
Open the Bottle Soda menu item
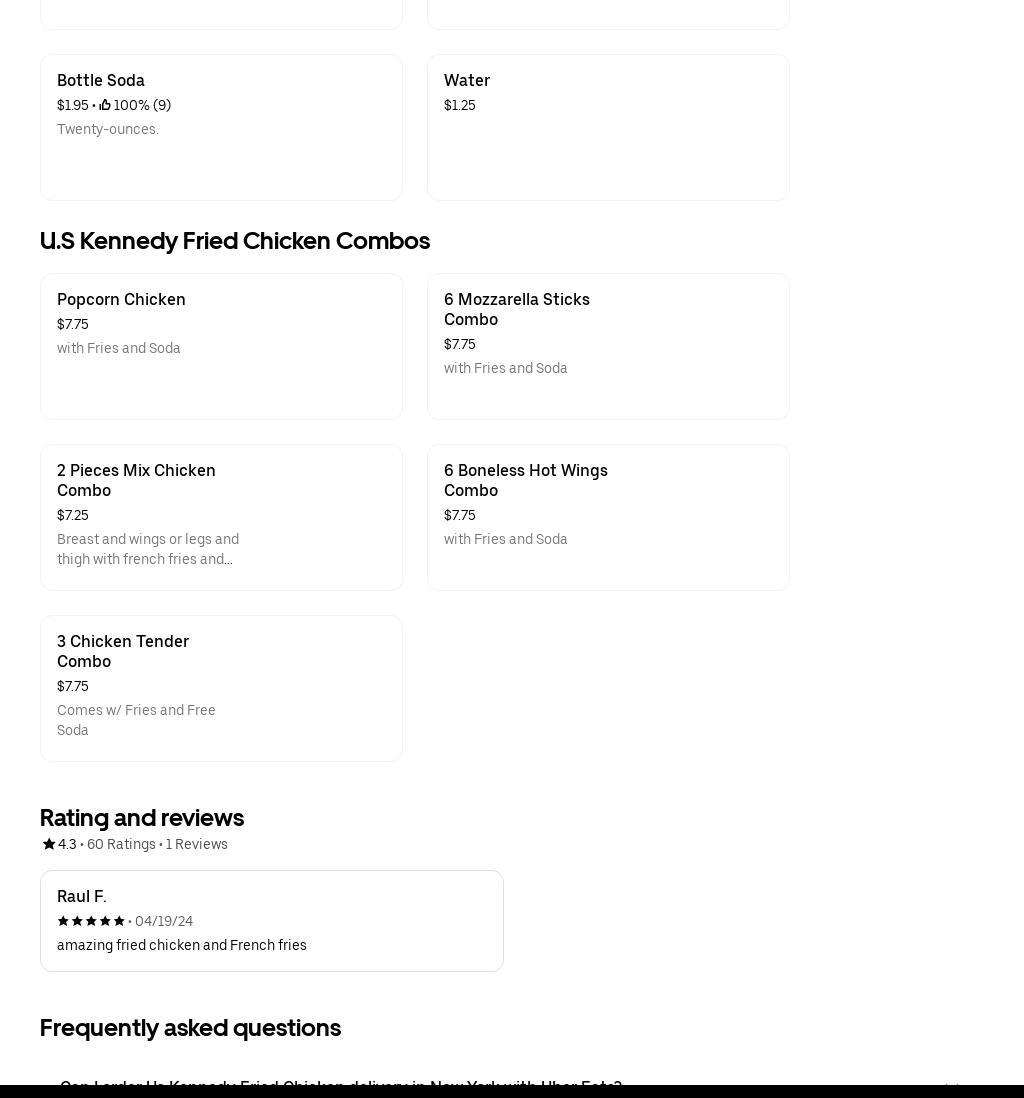tap(221, 127)
